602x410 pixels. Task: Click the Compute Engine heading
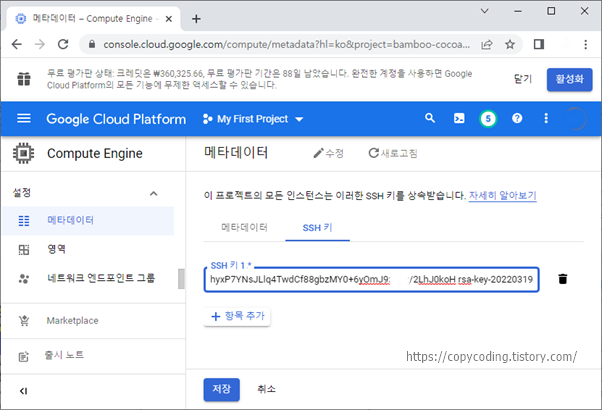pyautogui.click(x=94, y=154)
